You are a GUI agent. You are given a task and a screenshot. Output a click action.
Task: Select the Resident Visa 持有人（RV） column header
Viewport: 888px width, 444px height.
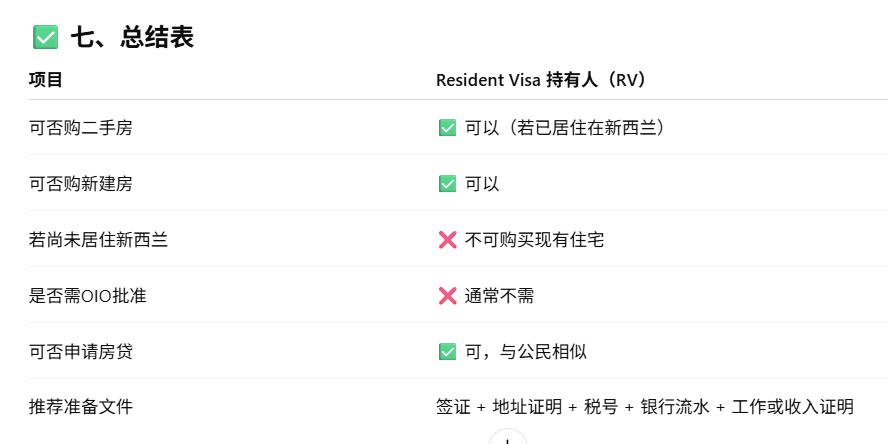tap(548, 80)
